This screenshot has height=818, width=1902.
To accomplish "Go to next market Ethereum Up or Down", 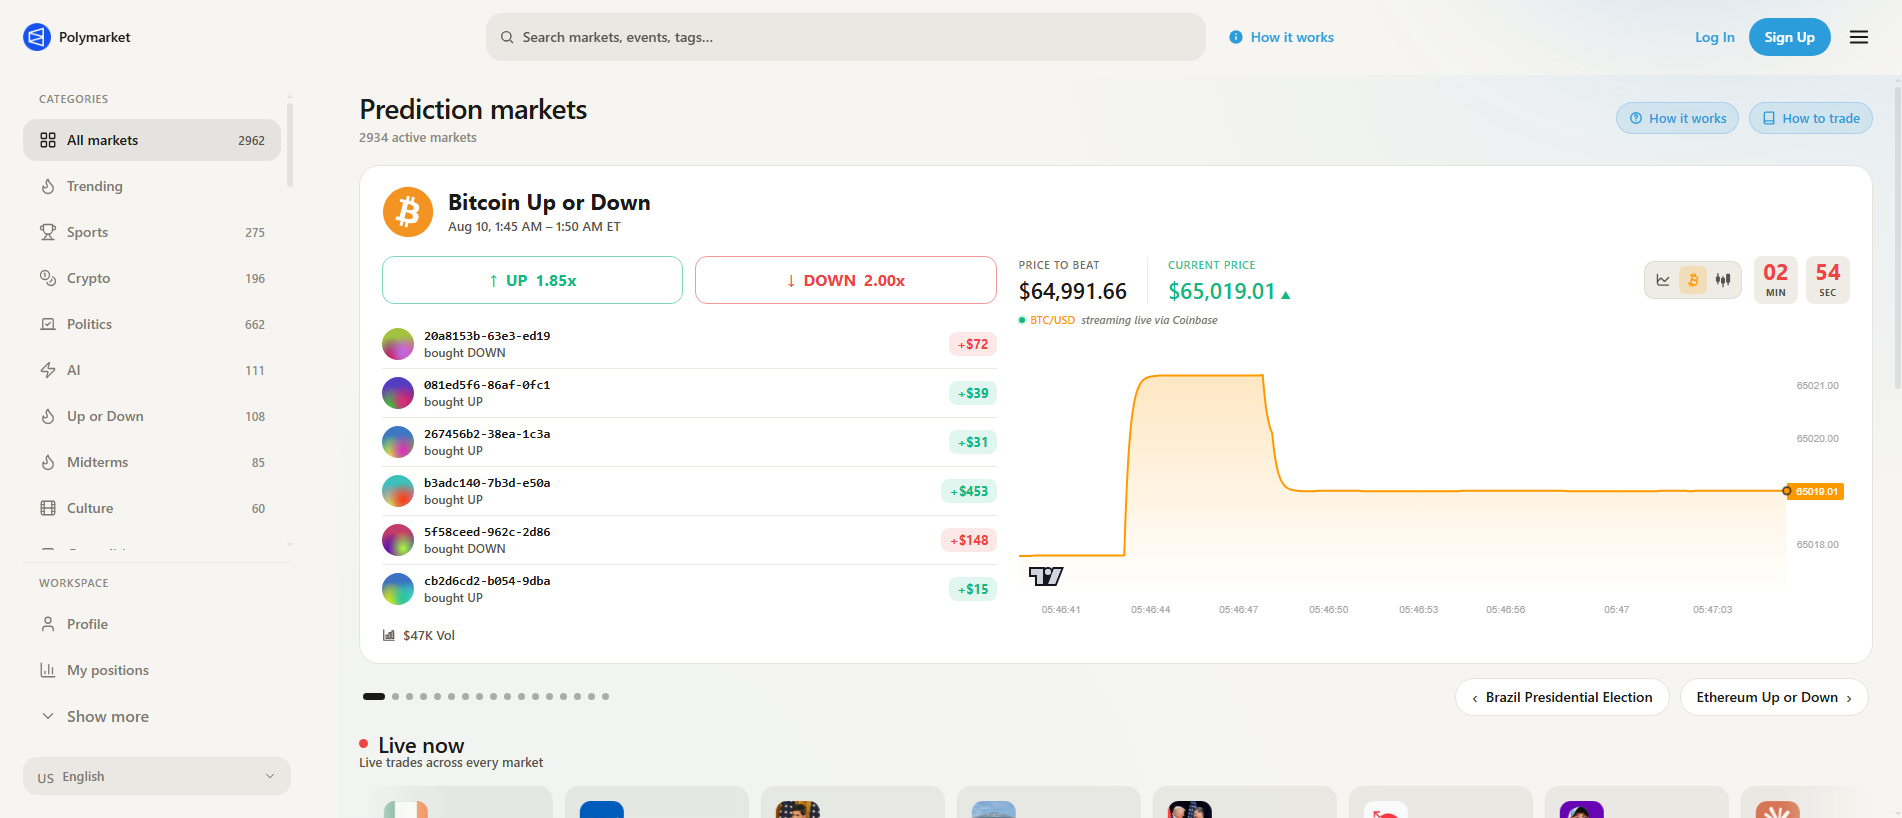I will click(1774, 697).
